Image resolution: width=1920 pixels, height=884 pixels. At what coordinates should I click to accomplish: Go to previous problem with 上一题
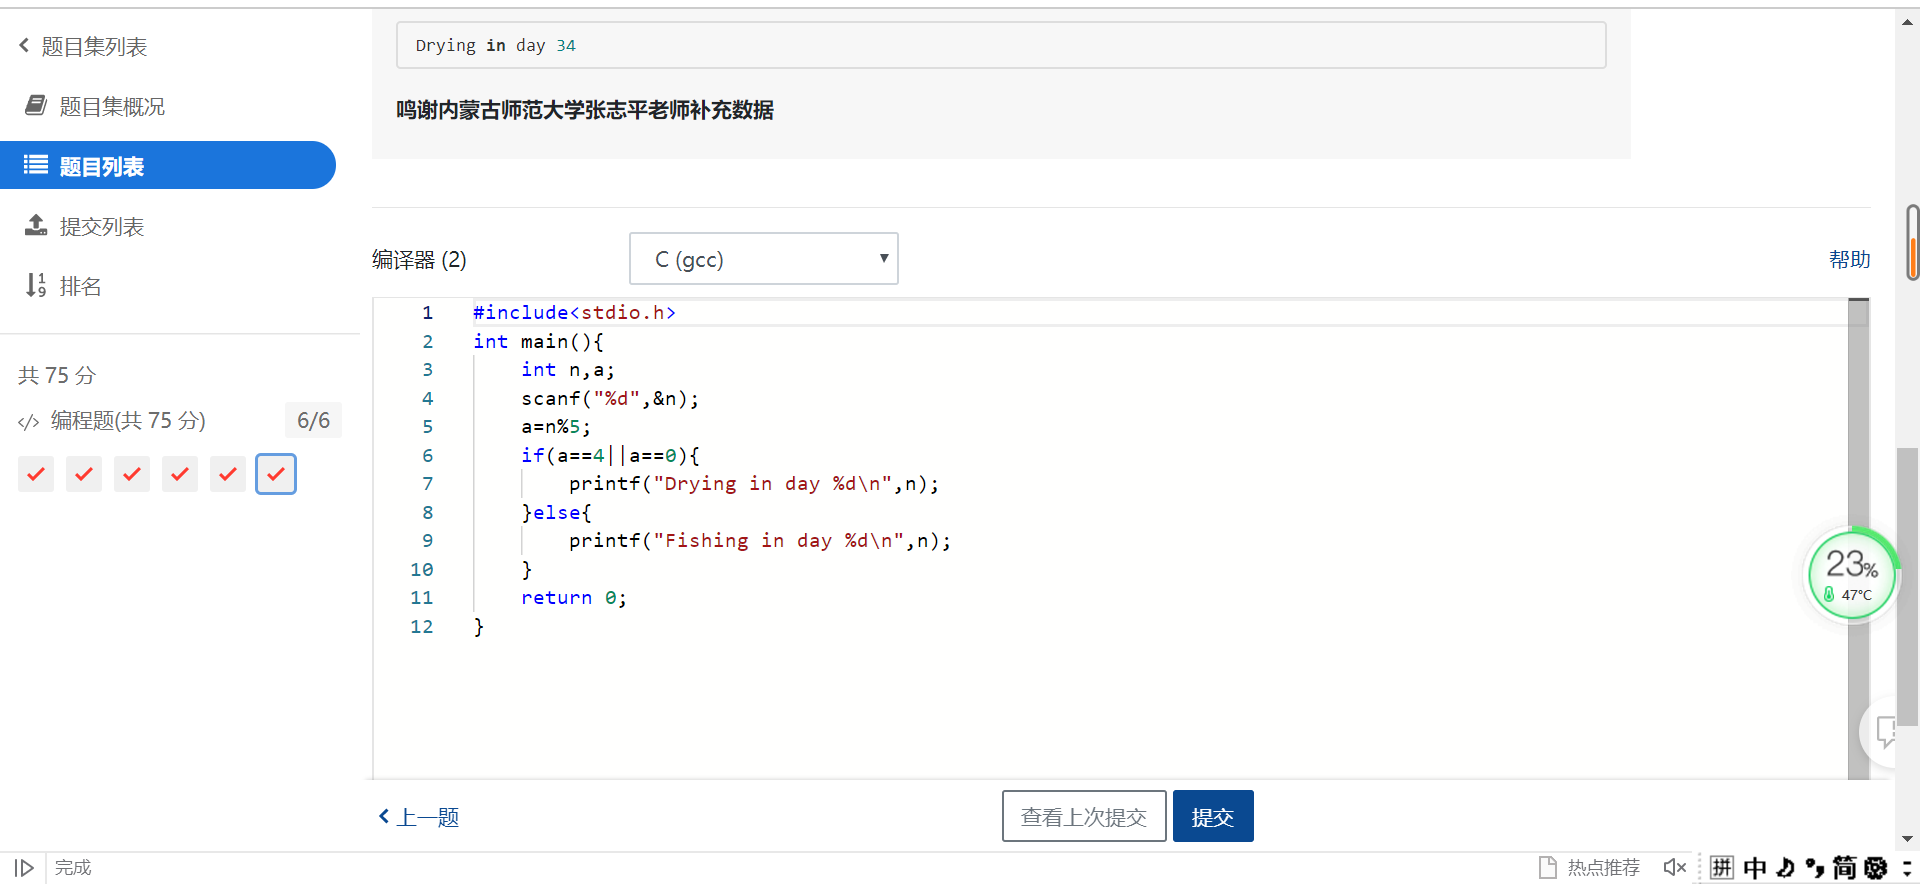419,817
